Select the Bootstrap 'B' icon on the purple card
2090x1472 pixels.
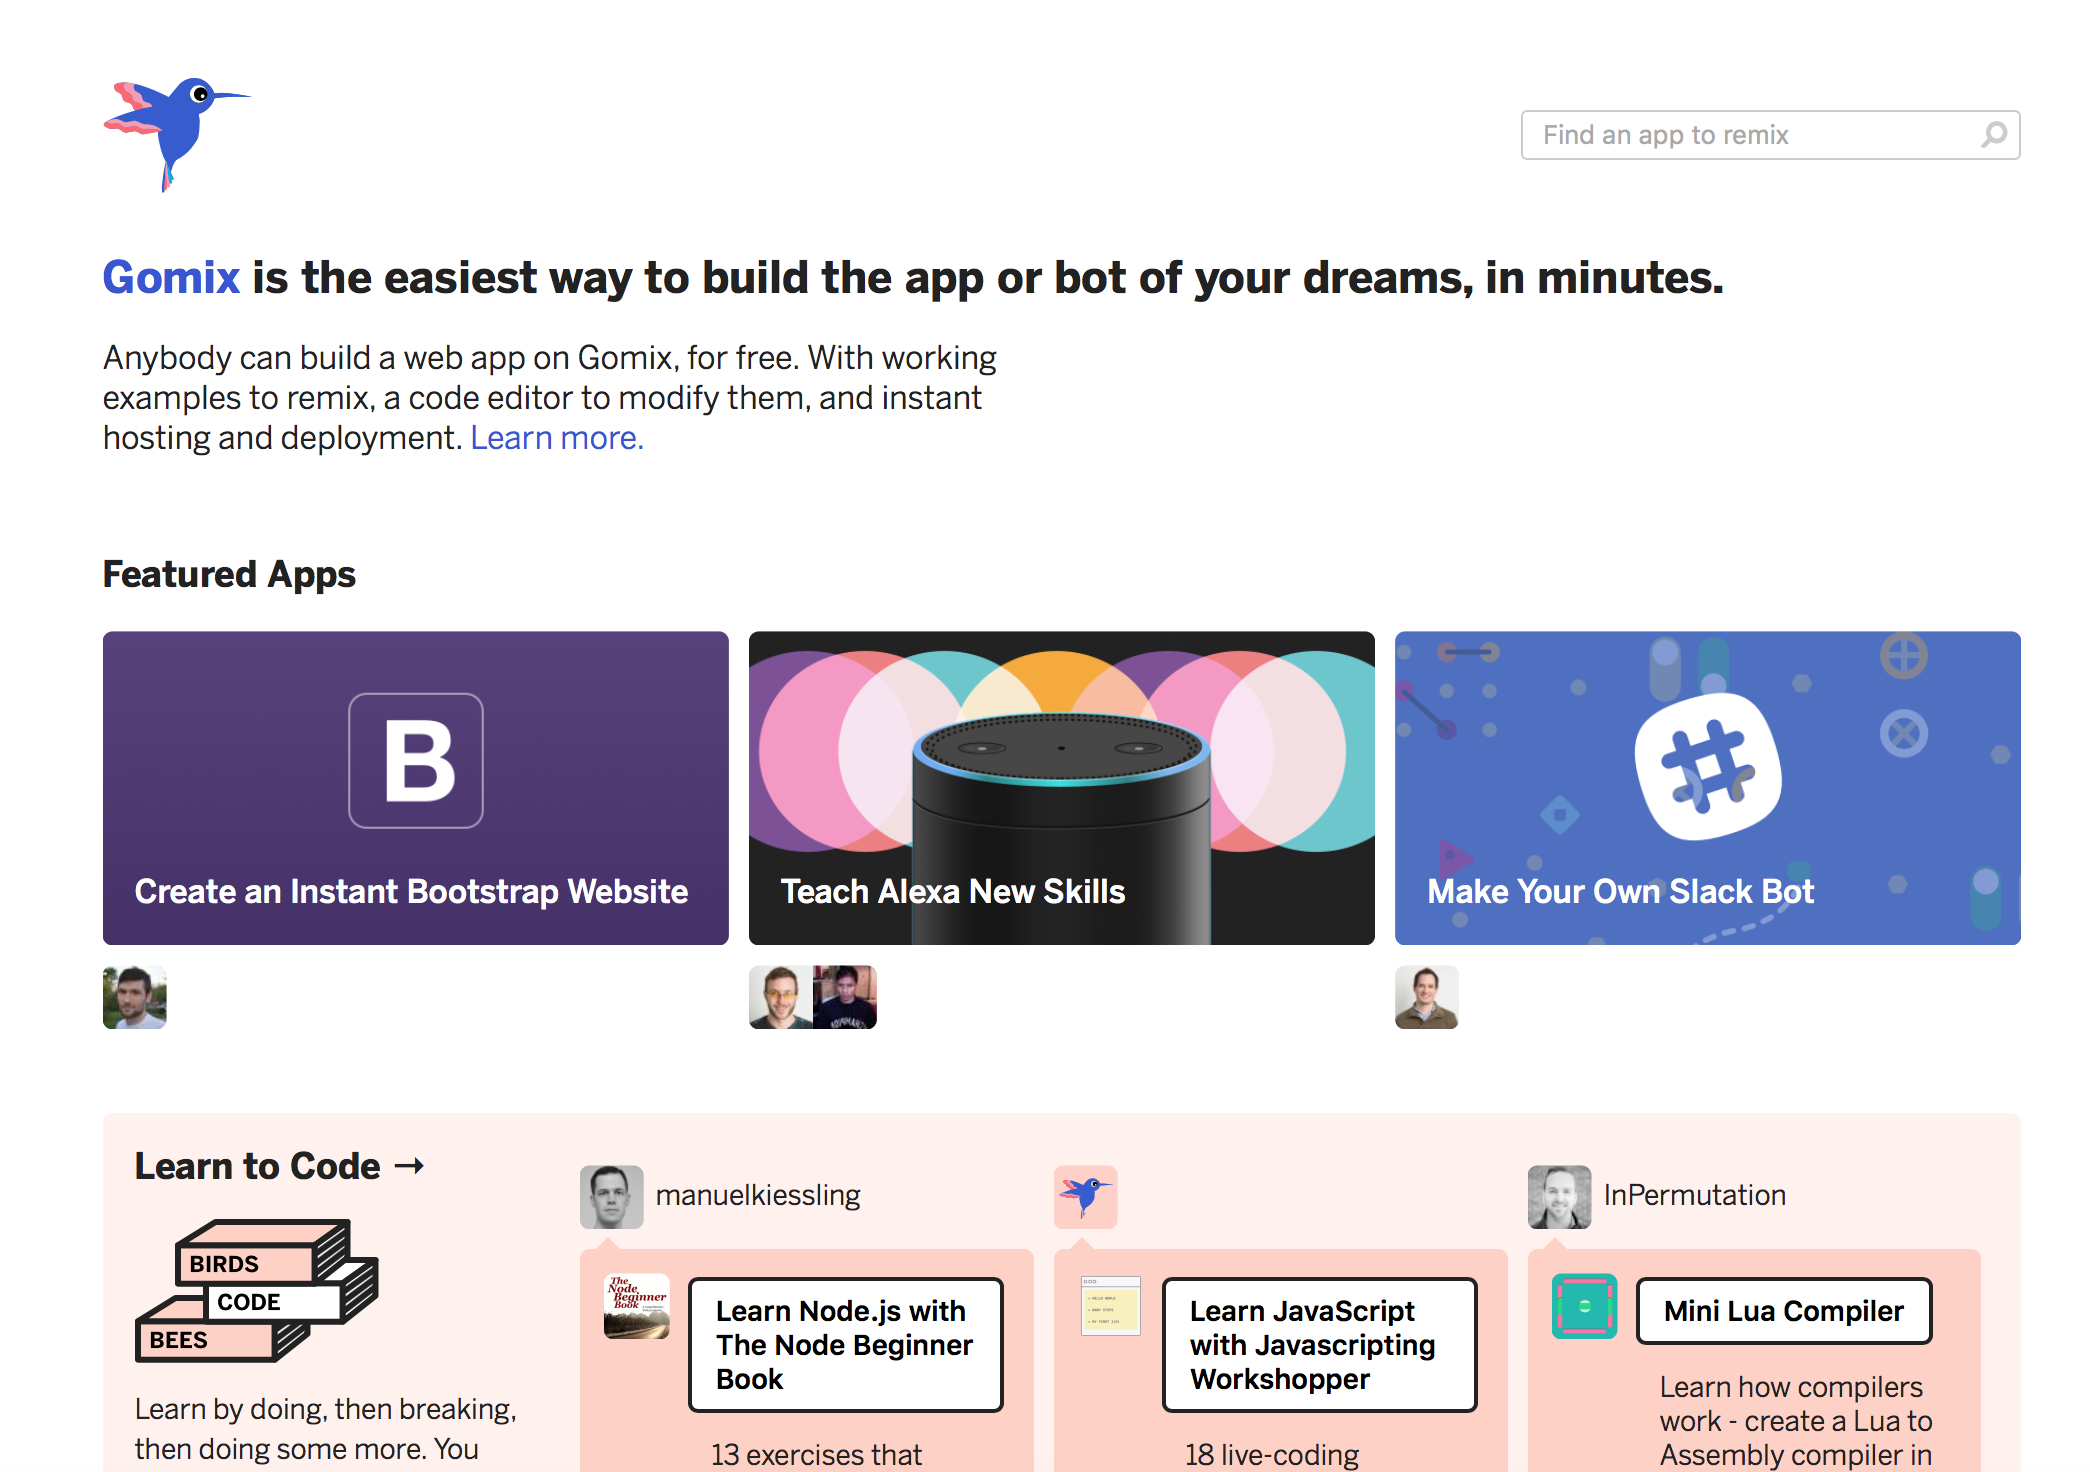tap(414, 760)
